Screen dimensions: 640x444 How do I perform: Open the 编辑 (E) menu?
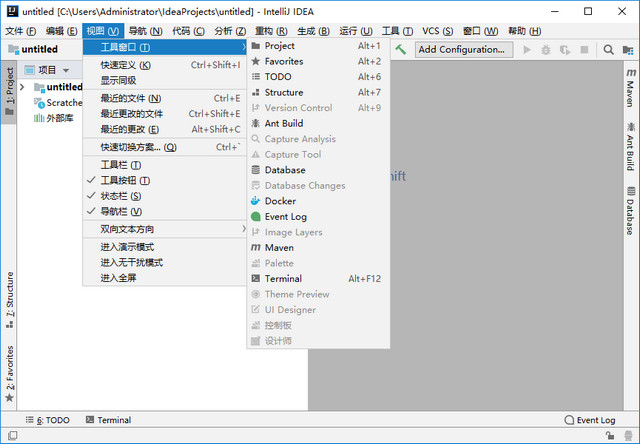[61, 31]
